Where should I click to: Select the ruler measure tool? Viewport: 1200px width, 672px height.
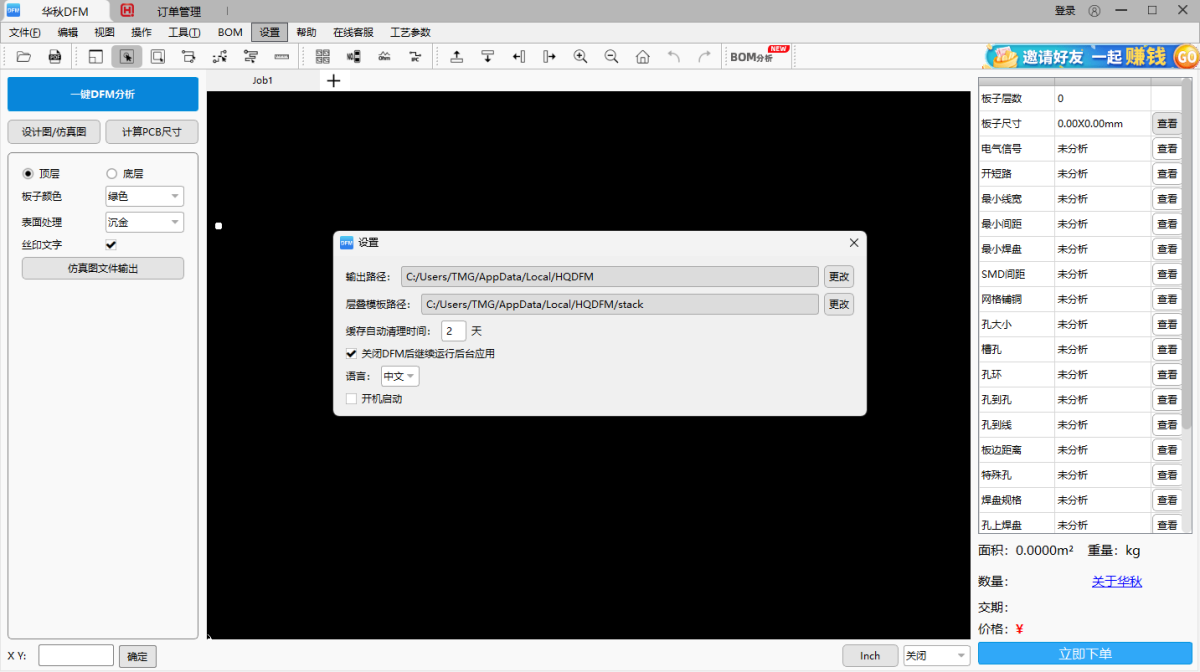pos(281,57)
